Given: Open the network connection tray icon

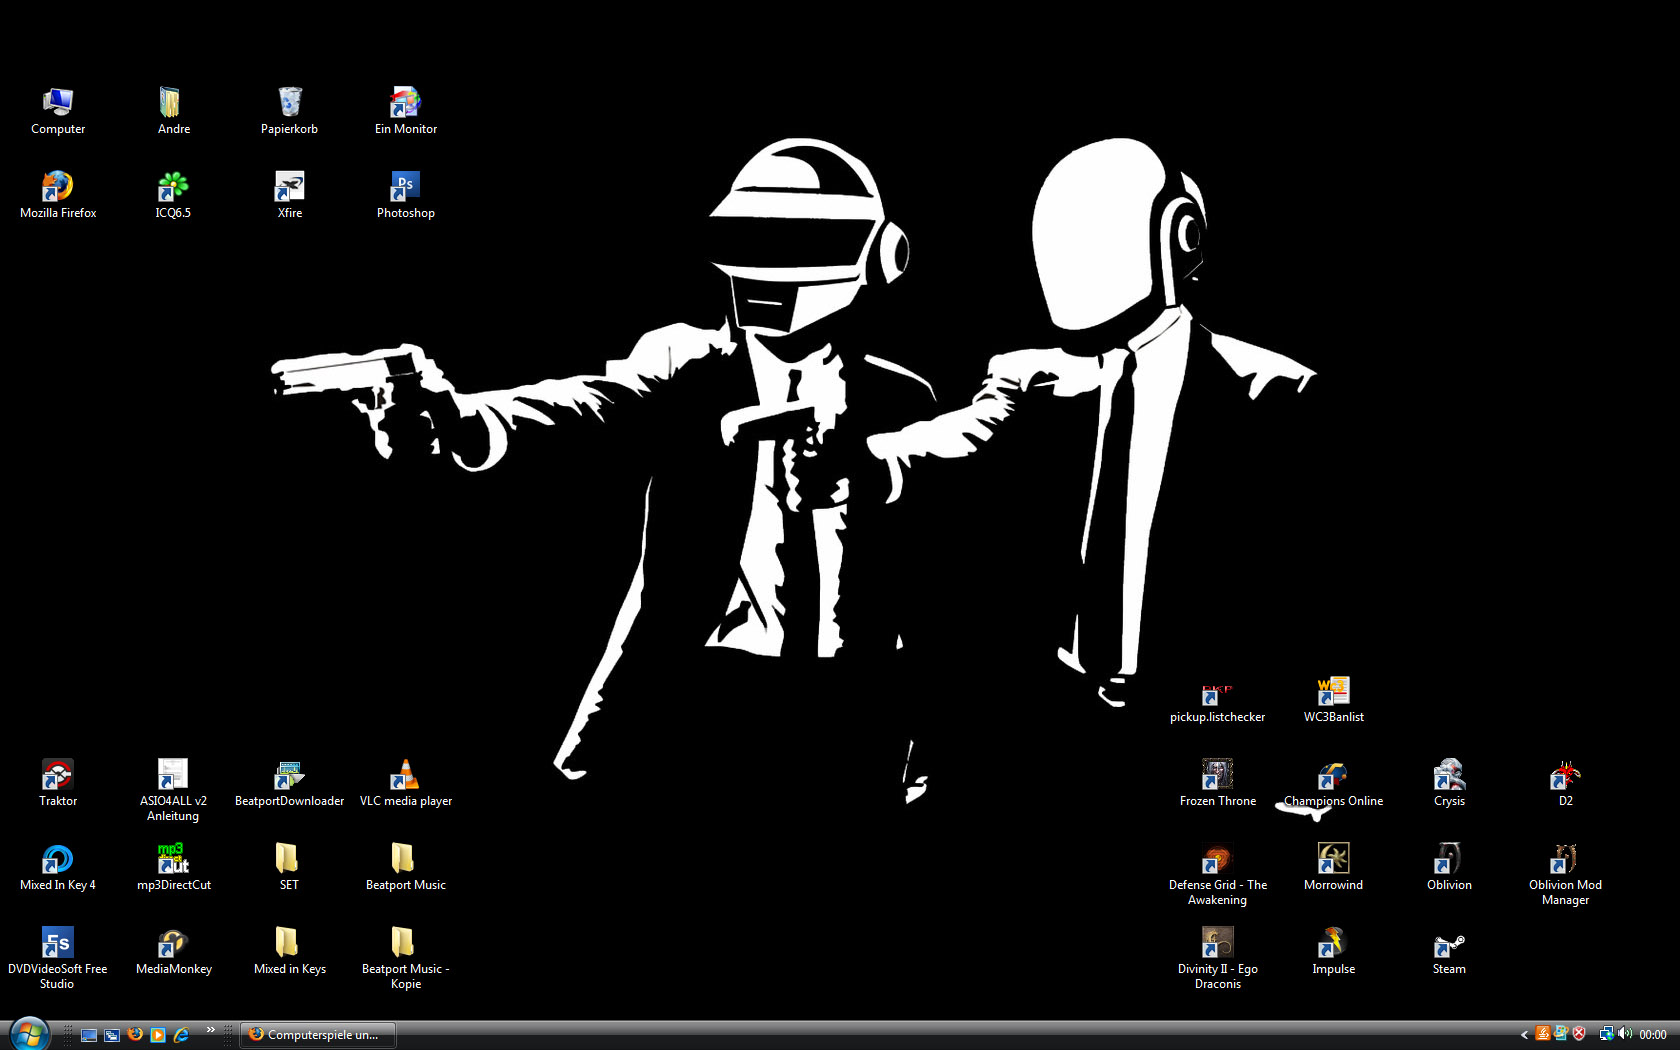Looking at the screenshot, I should pyautogui.click(x=1606, y=1034).
